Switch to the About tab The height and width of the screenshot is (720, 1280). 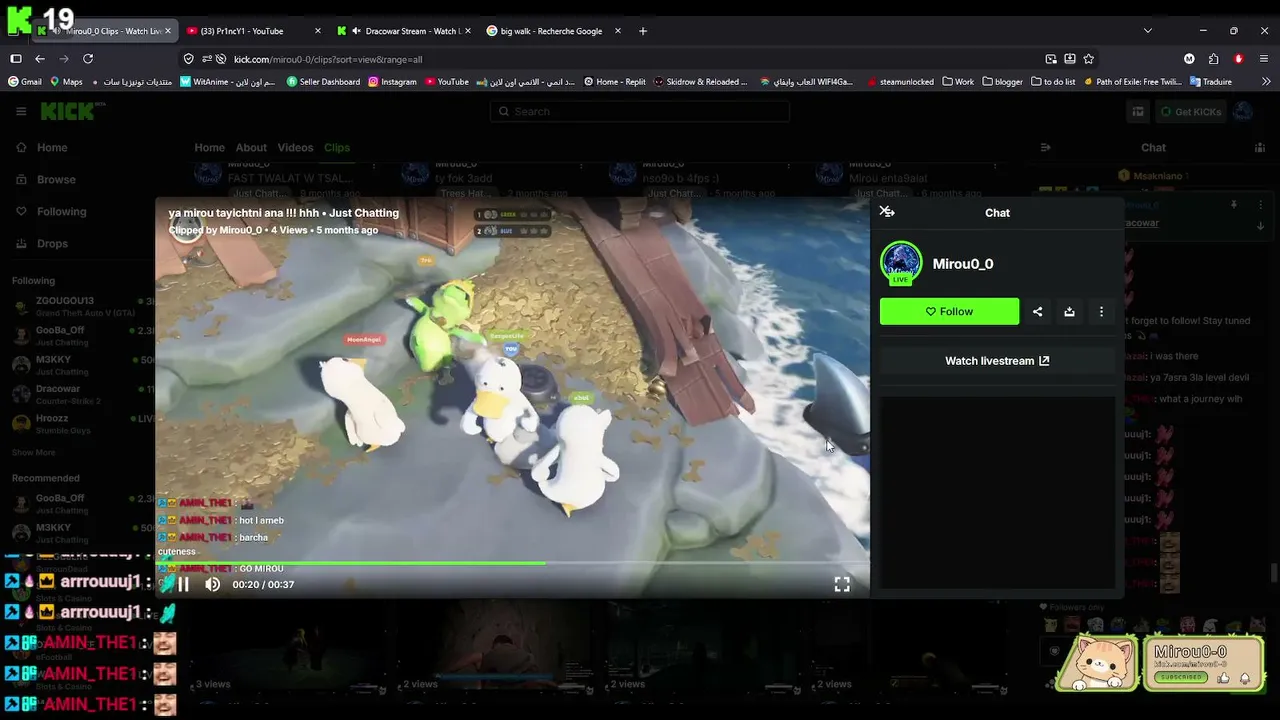tap(251, 147)
